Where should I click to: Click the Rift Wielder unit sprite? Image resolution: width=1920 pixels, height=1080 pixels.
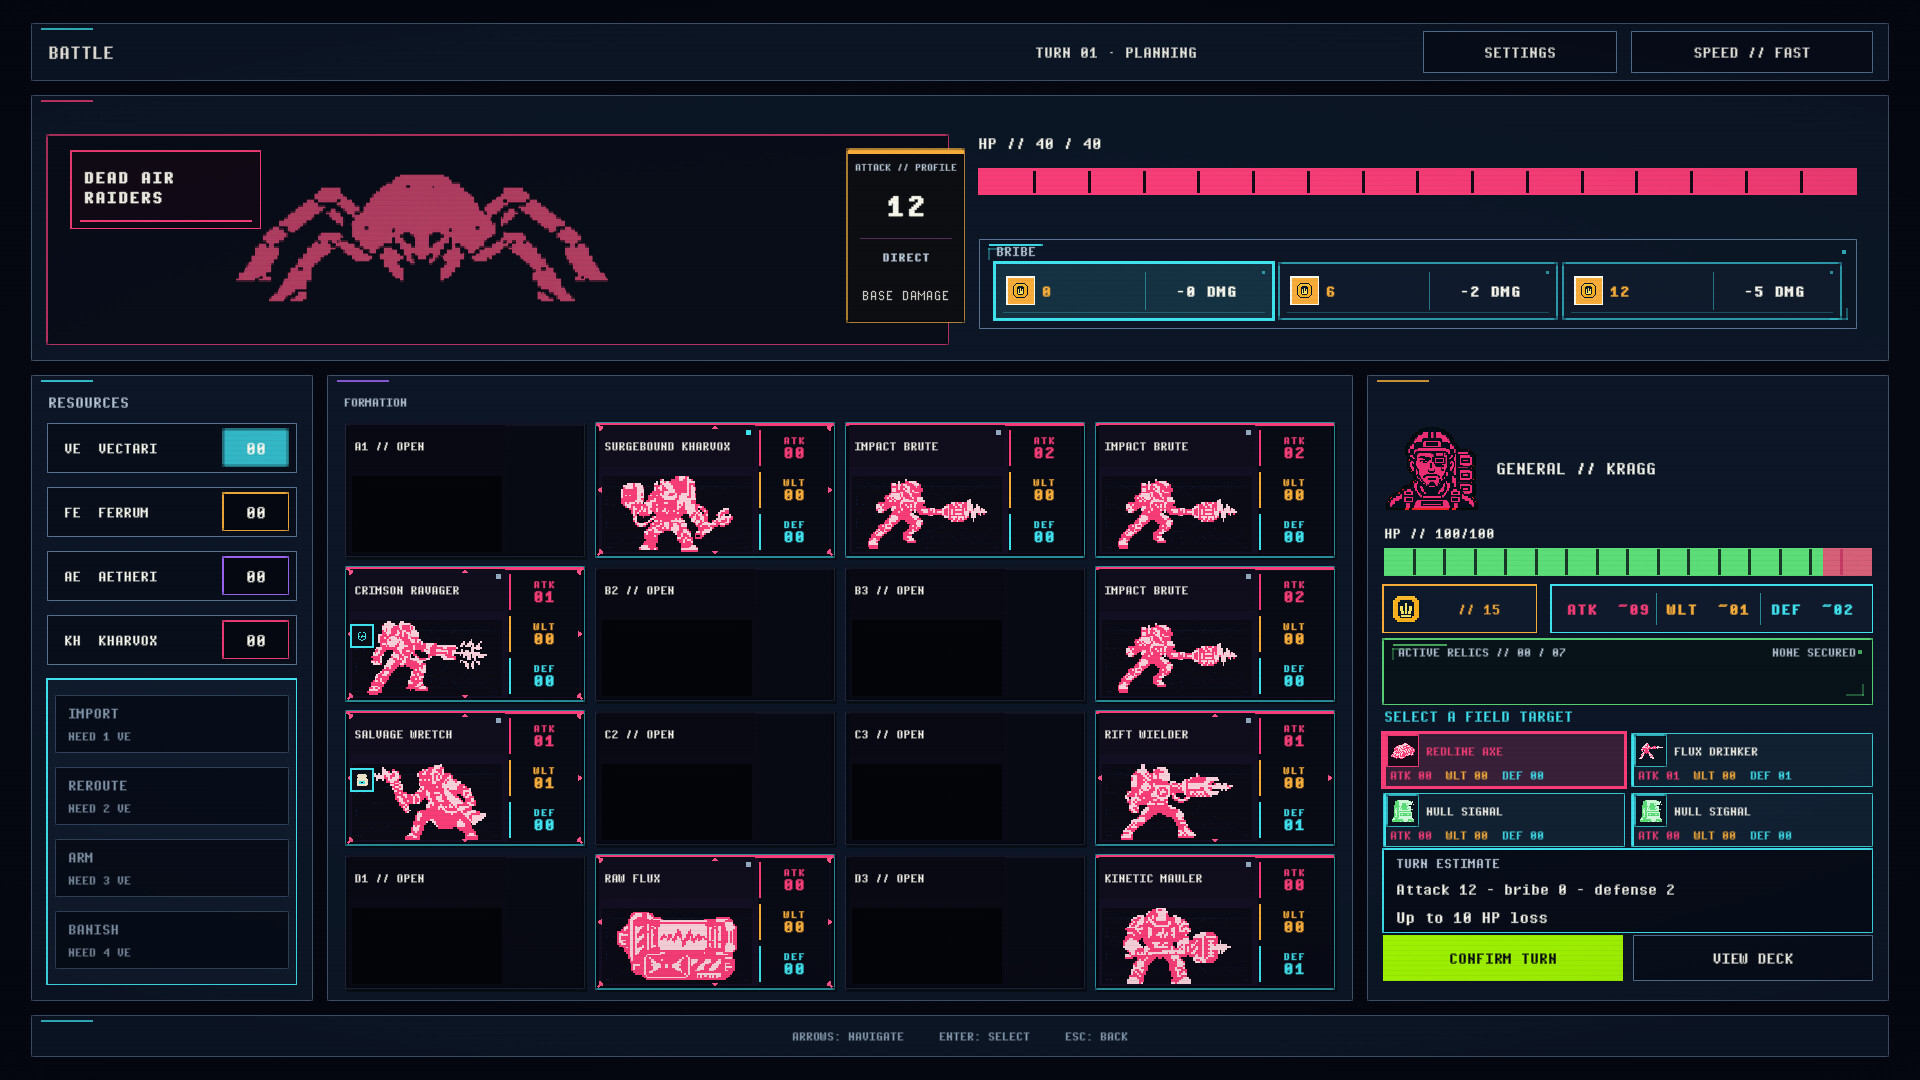(1177, 802)
